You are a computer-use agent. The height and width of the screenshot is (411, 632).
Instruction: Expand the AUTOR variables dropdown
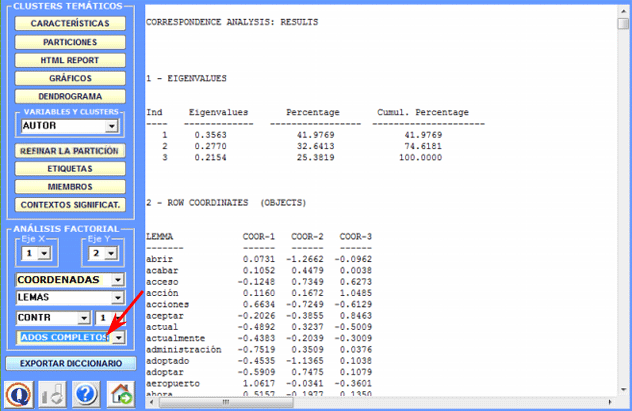pos(112,126)
